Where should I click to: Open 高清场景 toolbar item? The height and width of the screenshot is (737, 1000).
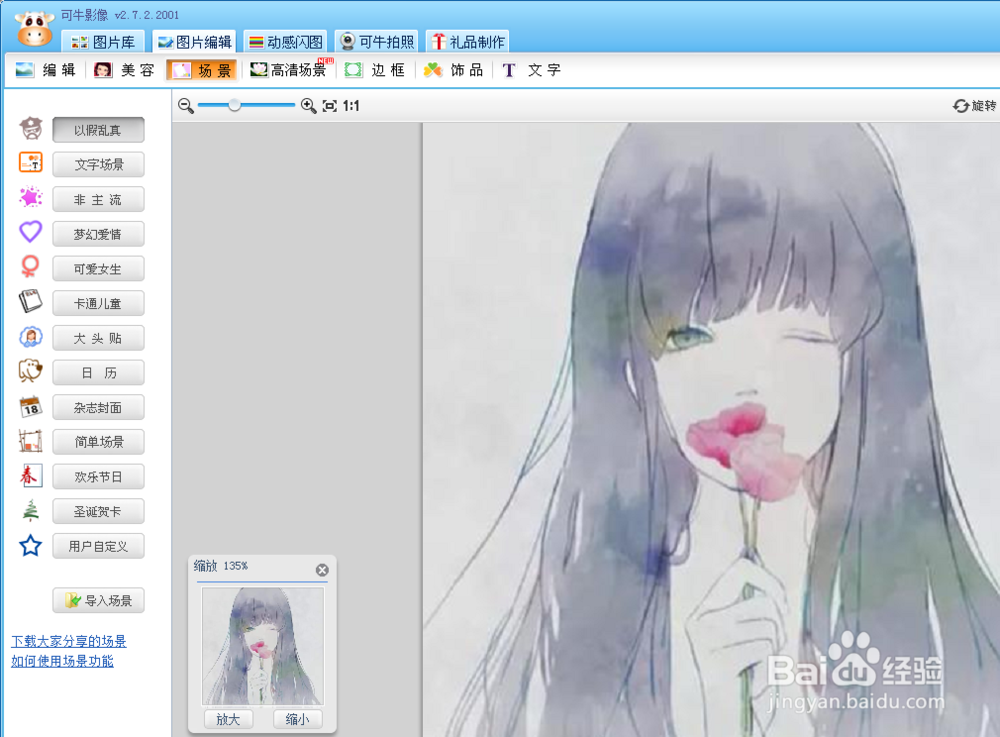pyautogui.click(x=290, y=70)
